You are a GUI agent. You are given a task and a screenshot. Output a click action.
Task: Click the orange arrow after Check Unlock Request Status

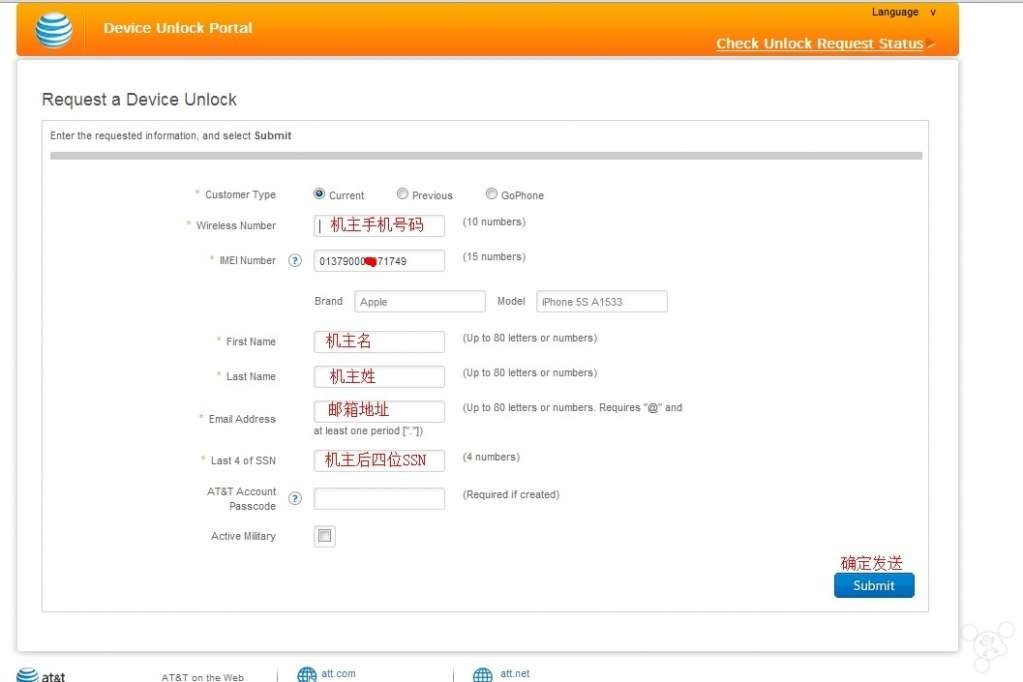[x=929, y=44]
